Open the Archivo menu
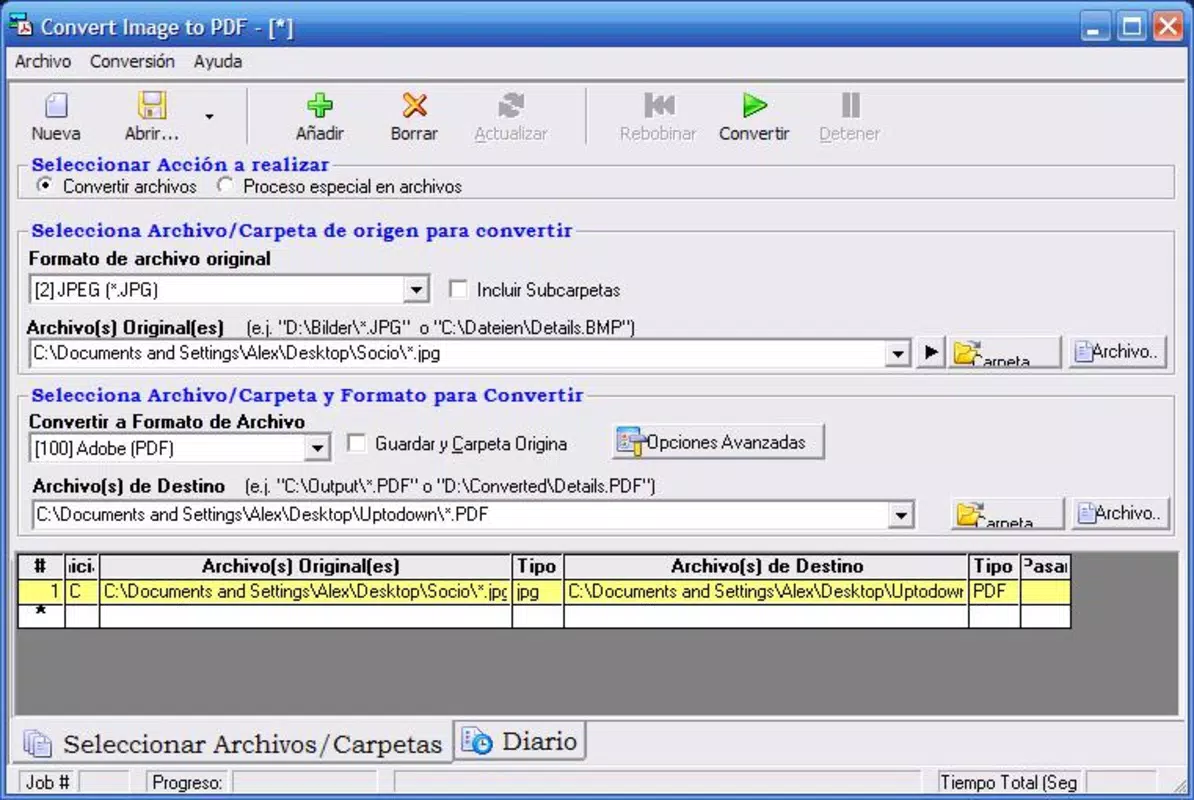Image resolution: width=1194 pixels, height=800 pixels. 43,62
